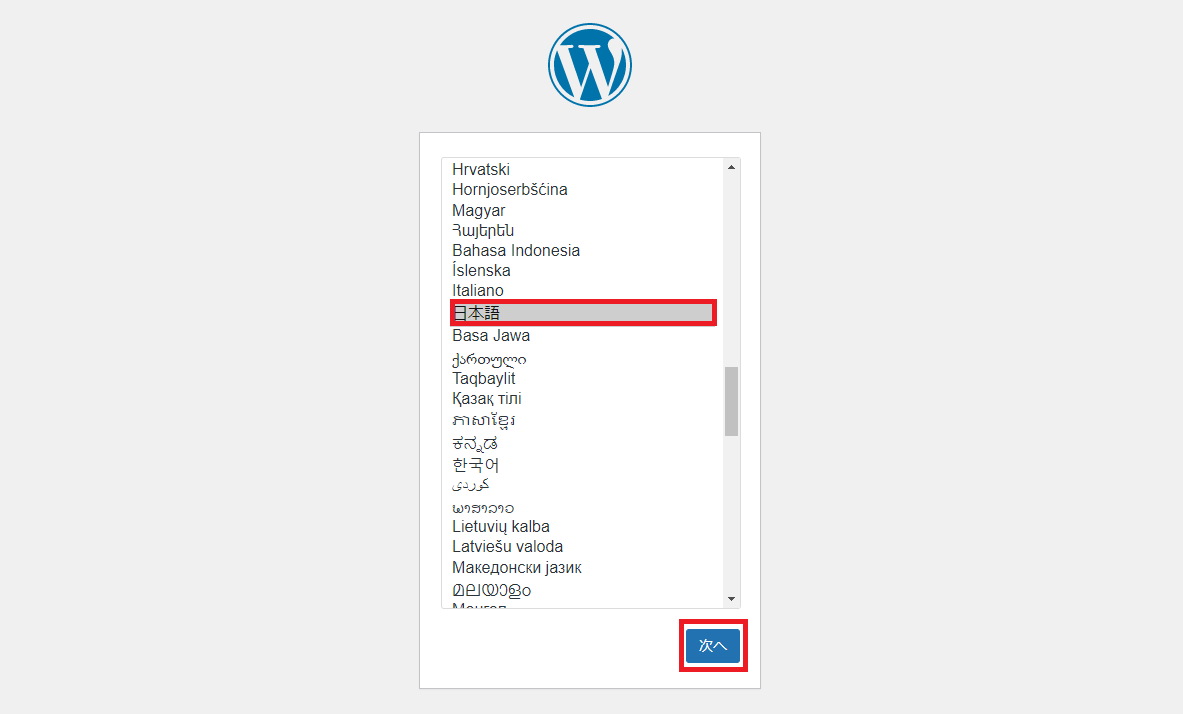
Task: Select Bahasa Indonesia from the list
Action: click(516, 251)
